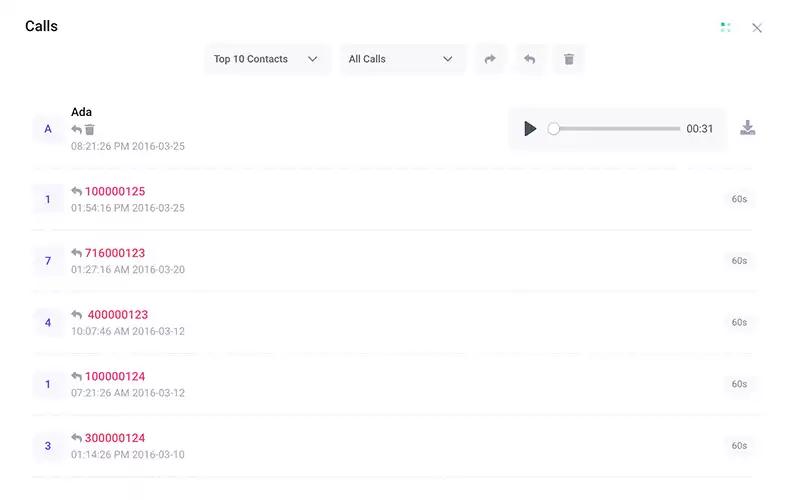Click reply arrow under Ada
Image resolution: width=800 pixels, height=500 pixels.
[77, 130]
